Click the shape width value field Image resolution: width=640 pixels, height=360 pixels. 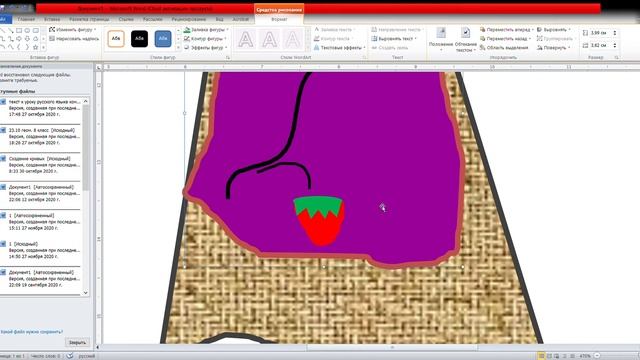(x=599, y=45)
